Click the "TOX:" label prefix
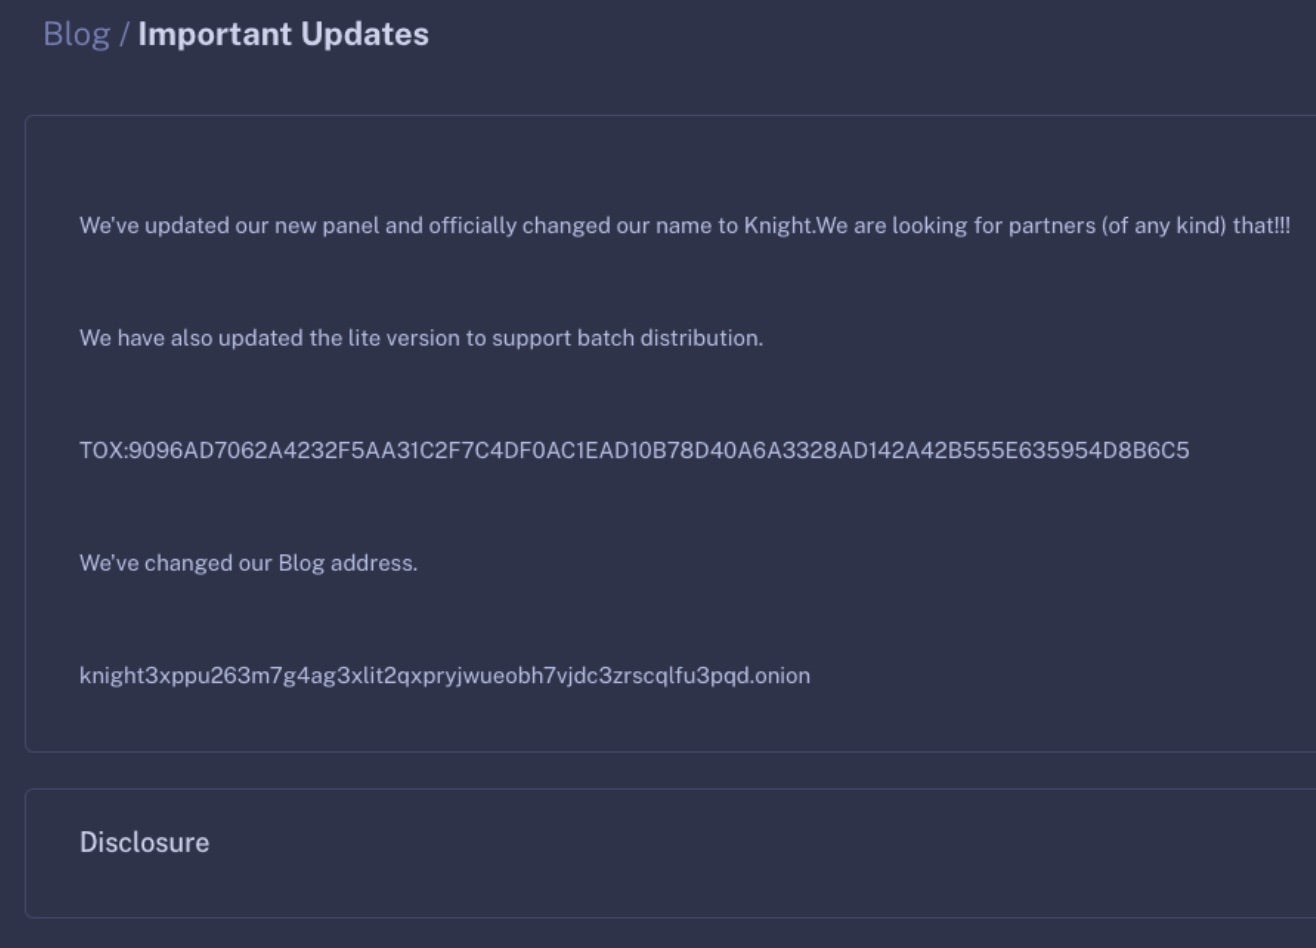 pos(103,451)
